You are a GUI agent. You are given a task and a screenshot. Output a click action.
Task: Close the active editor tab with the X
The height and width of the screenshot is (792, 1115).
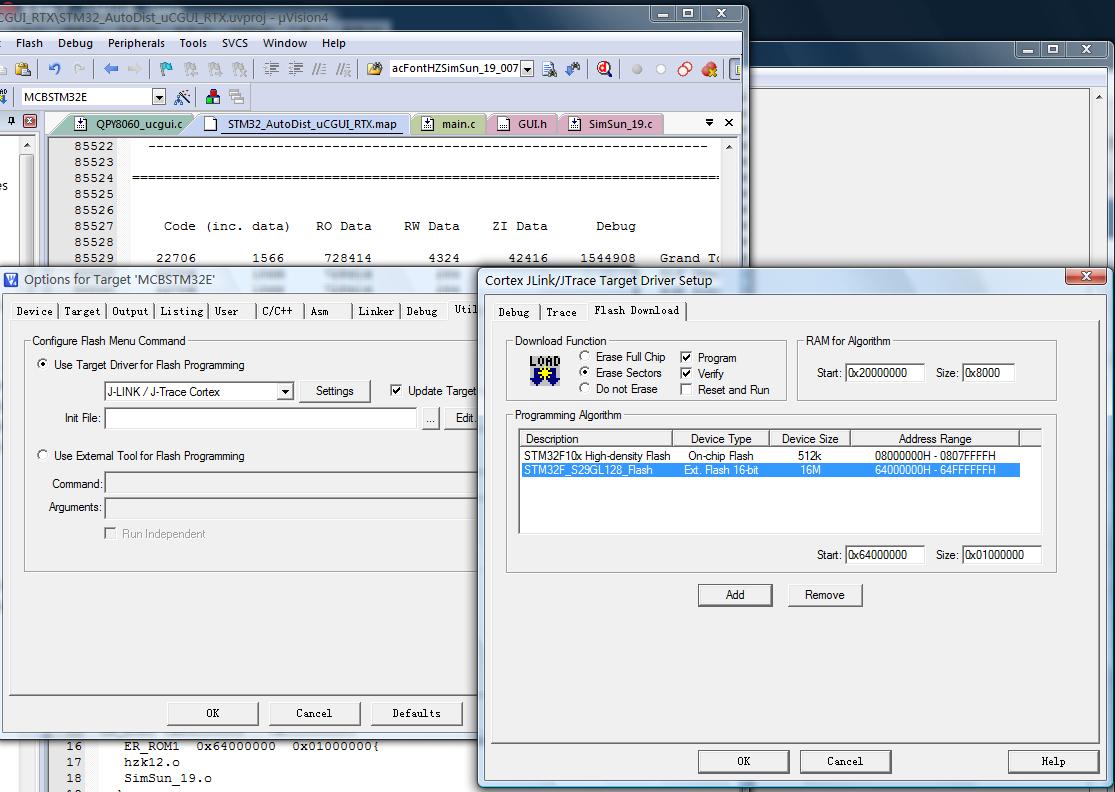[x=729, y=122]
